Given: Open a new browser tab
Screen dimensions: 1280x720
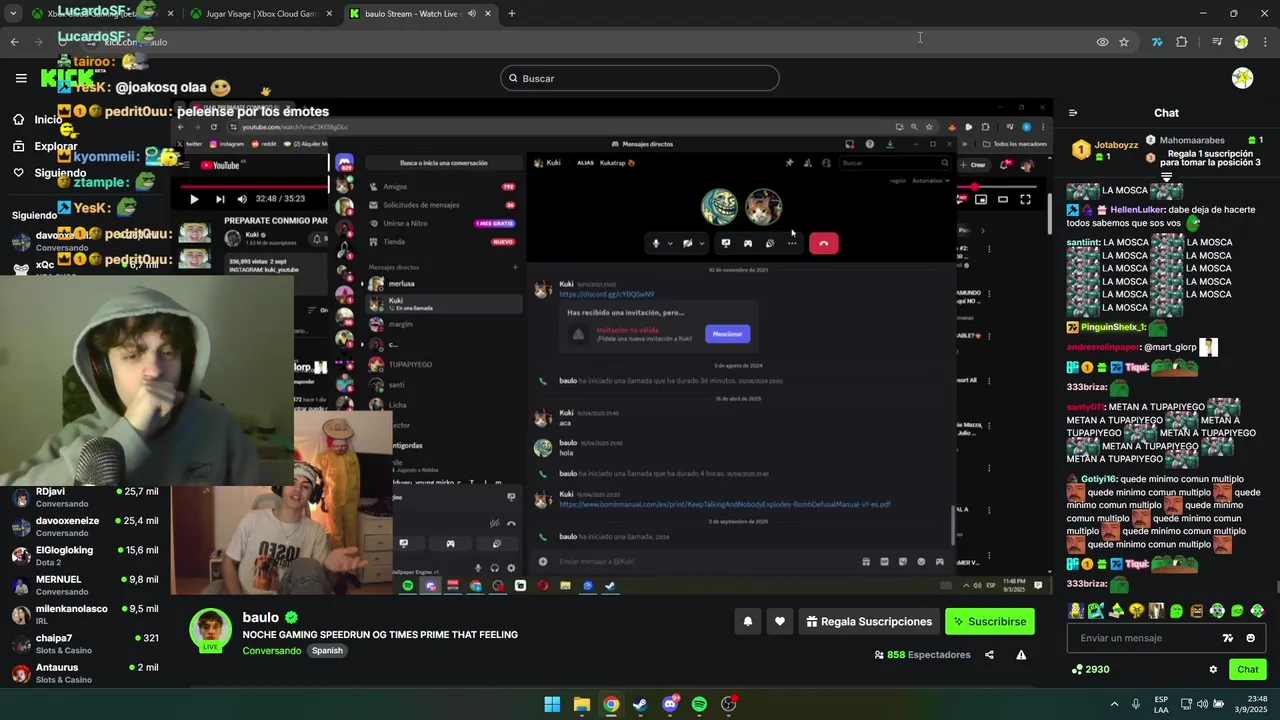Looking at the screenshot, I should 512,14.
